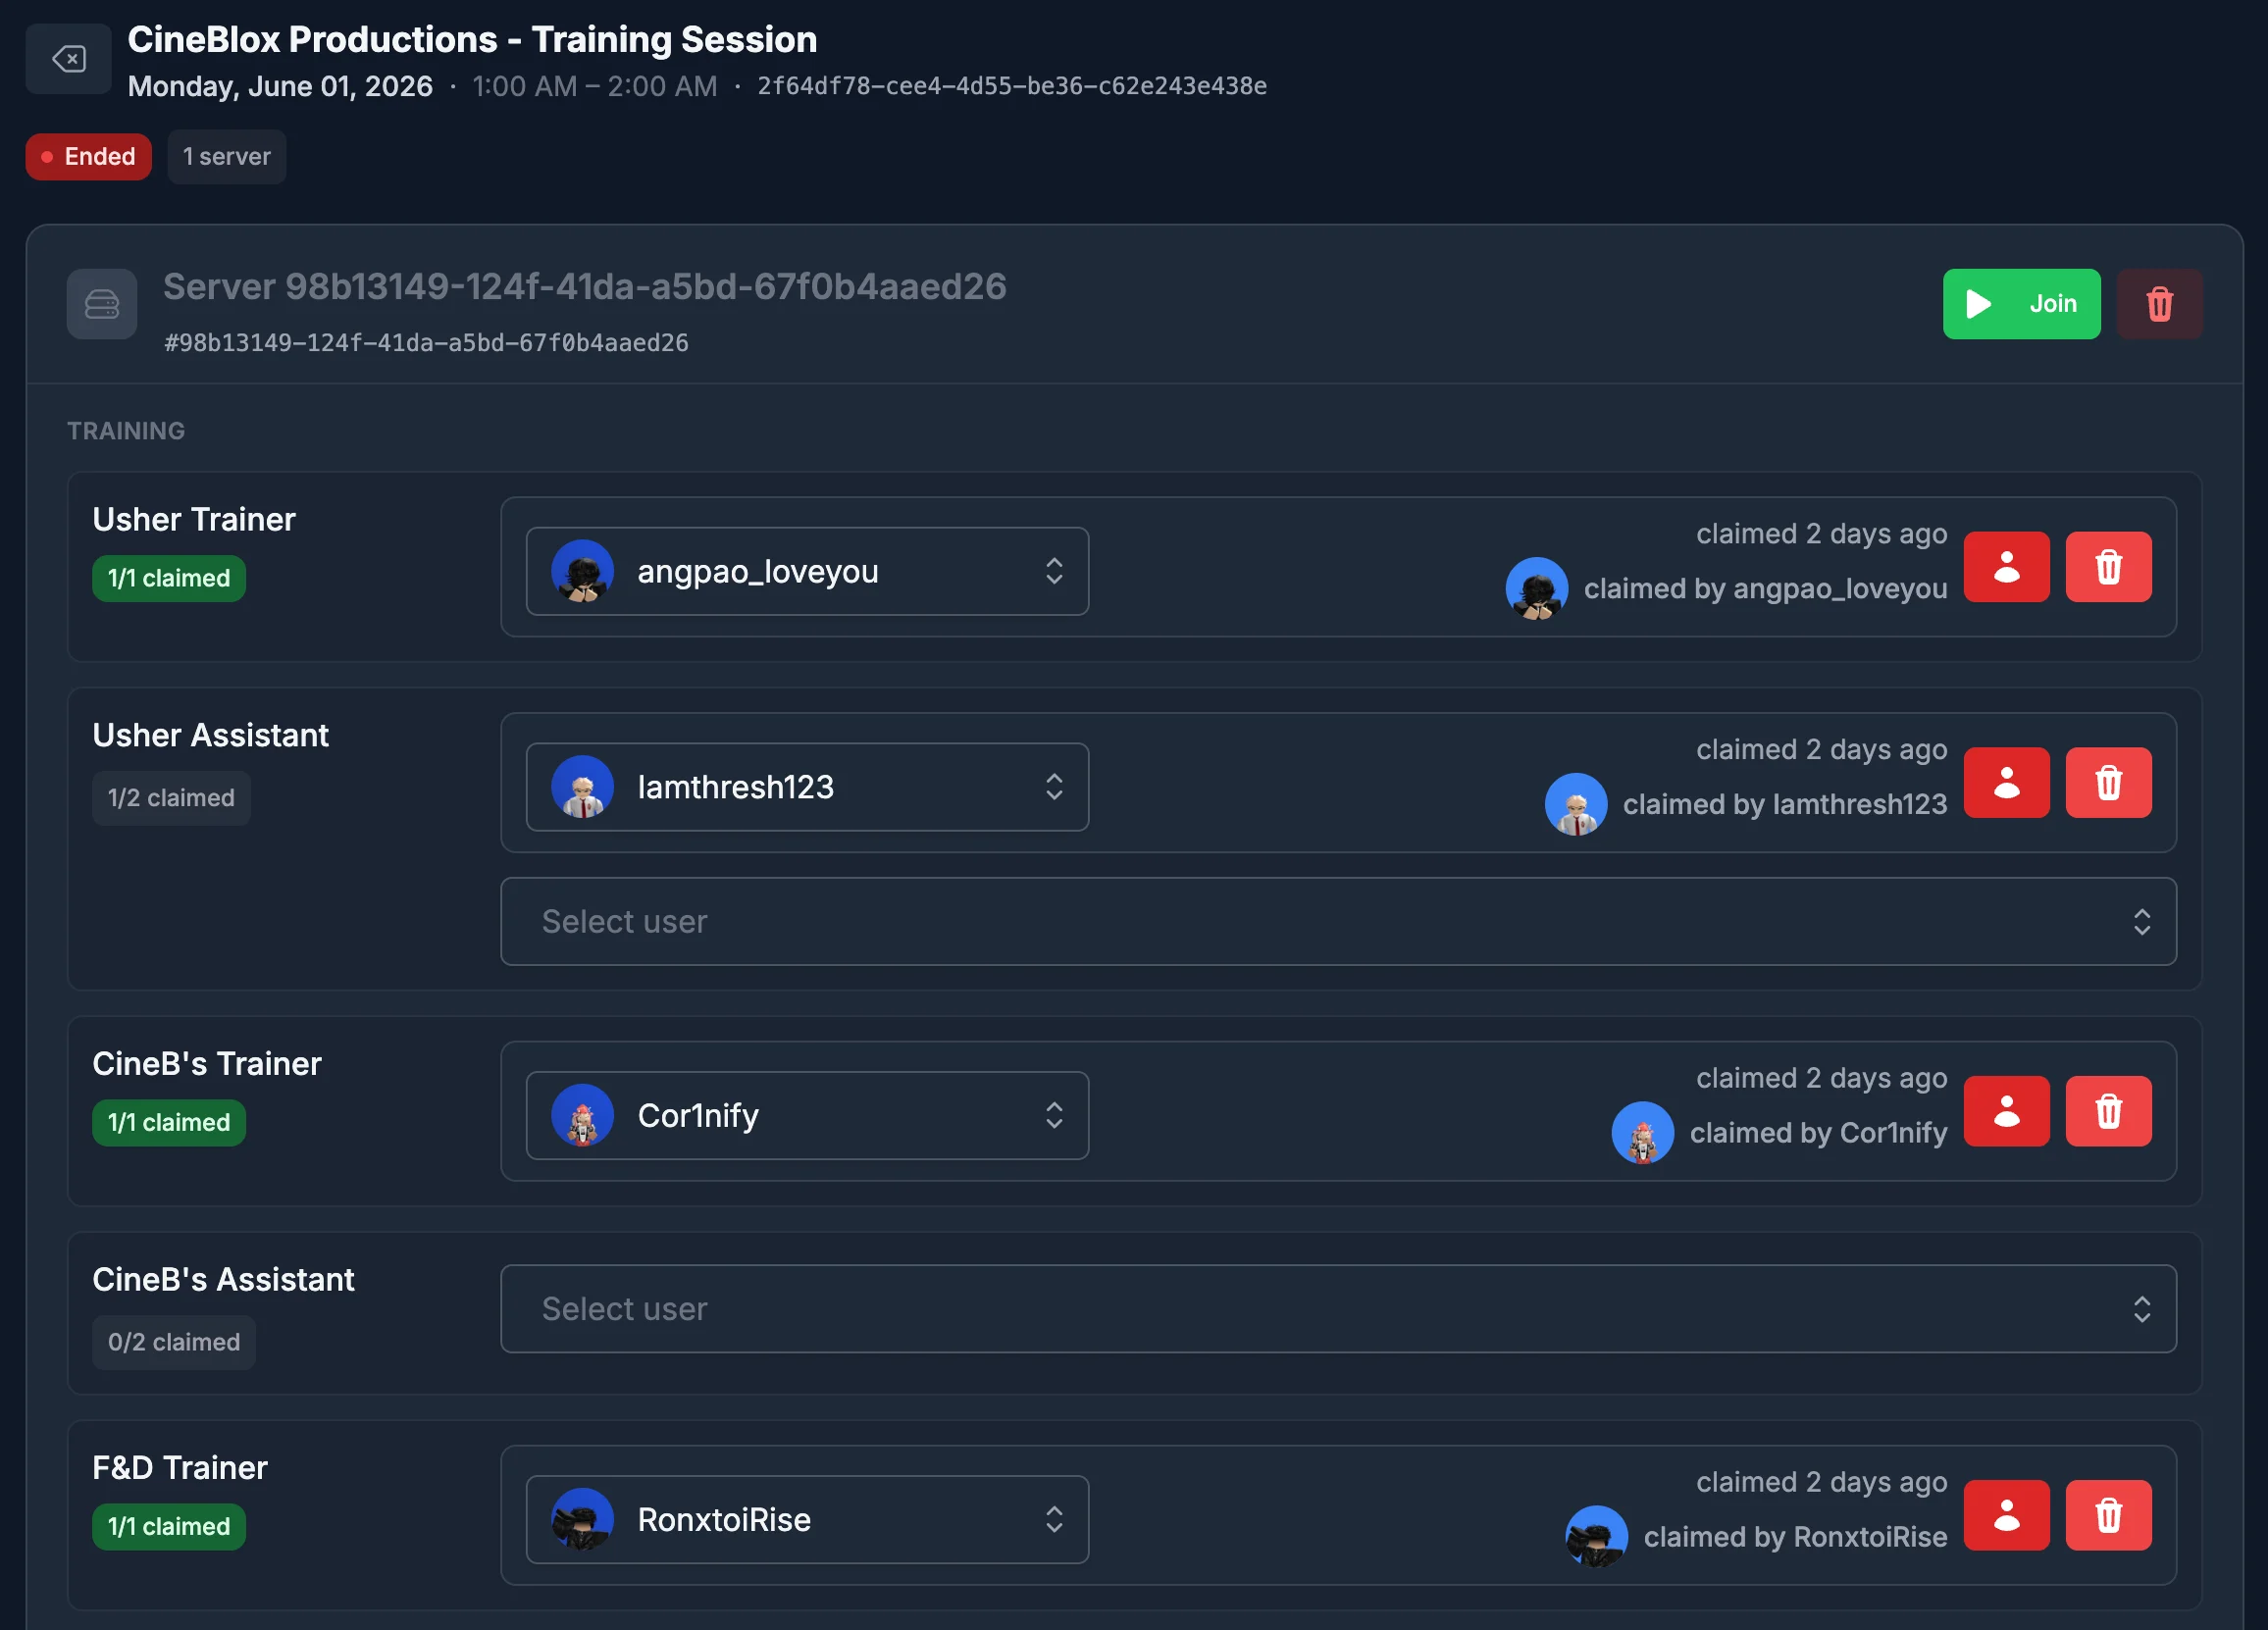Click the F&D Trainer 1/1 claimed badge

[x=169, y=1526]
